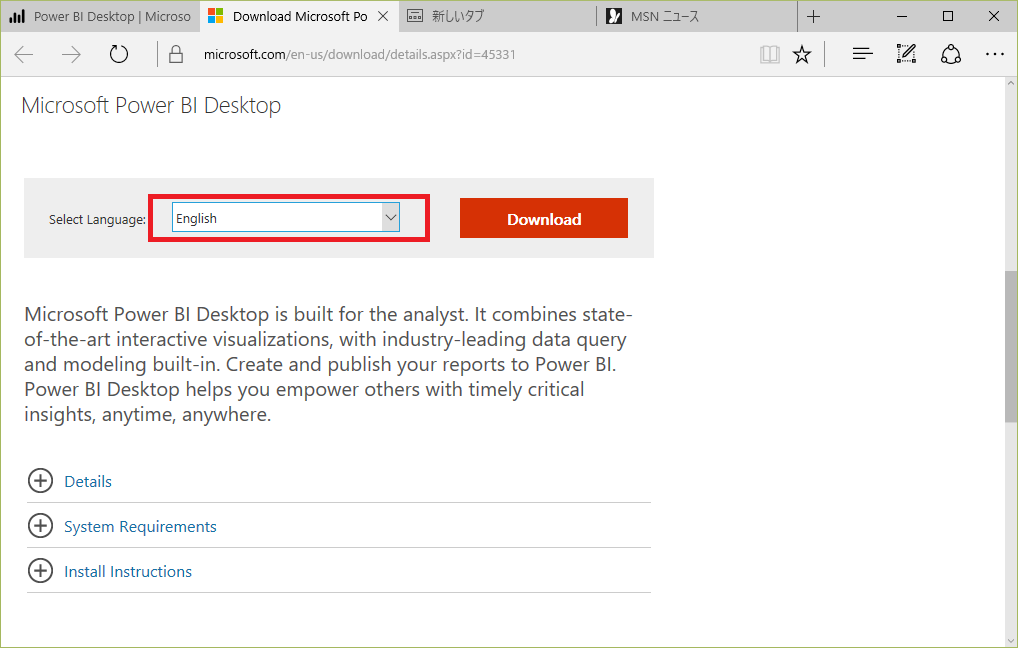Close the Download Microsoft Power BI tab
Viewport: 1018px width, 648px height.
point(383,16)
